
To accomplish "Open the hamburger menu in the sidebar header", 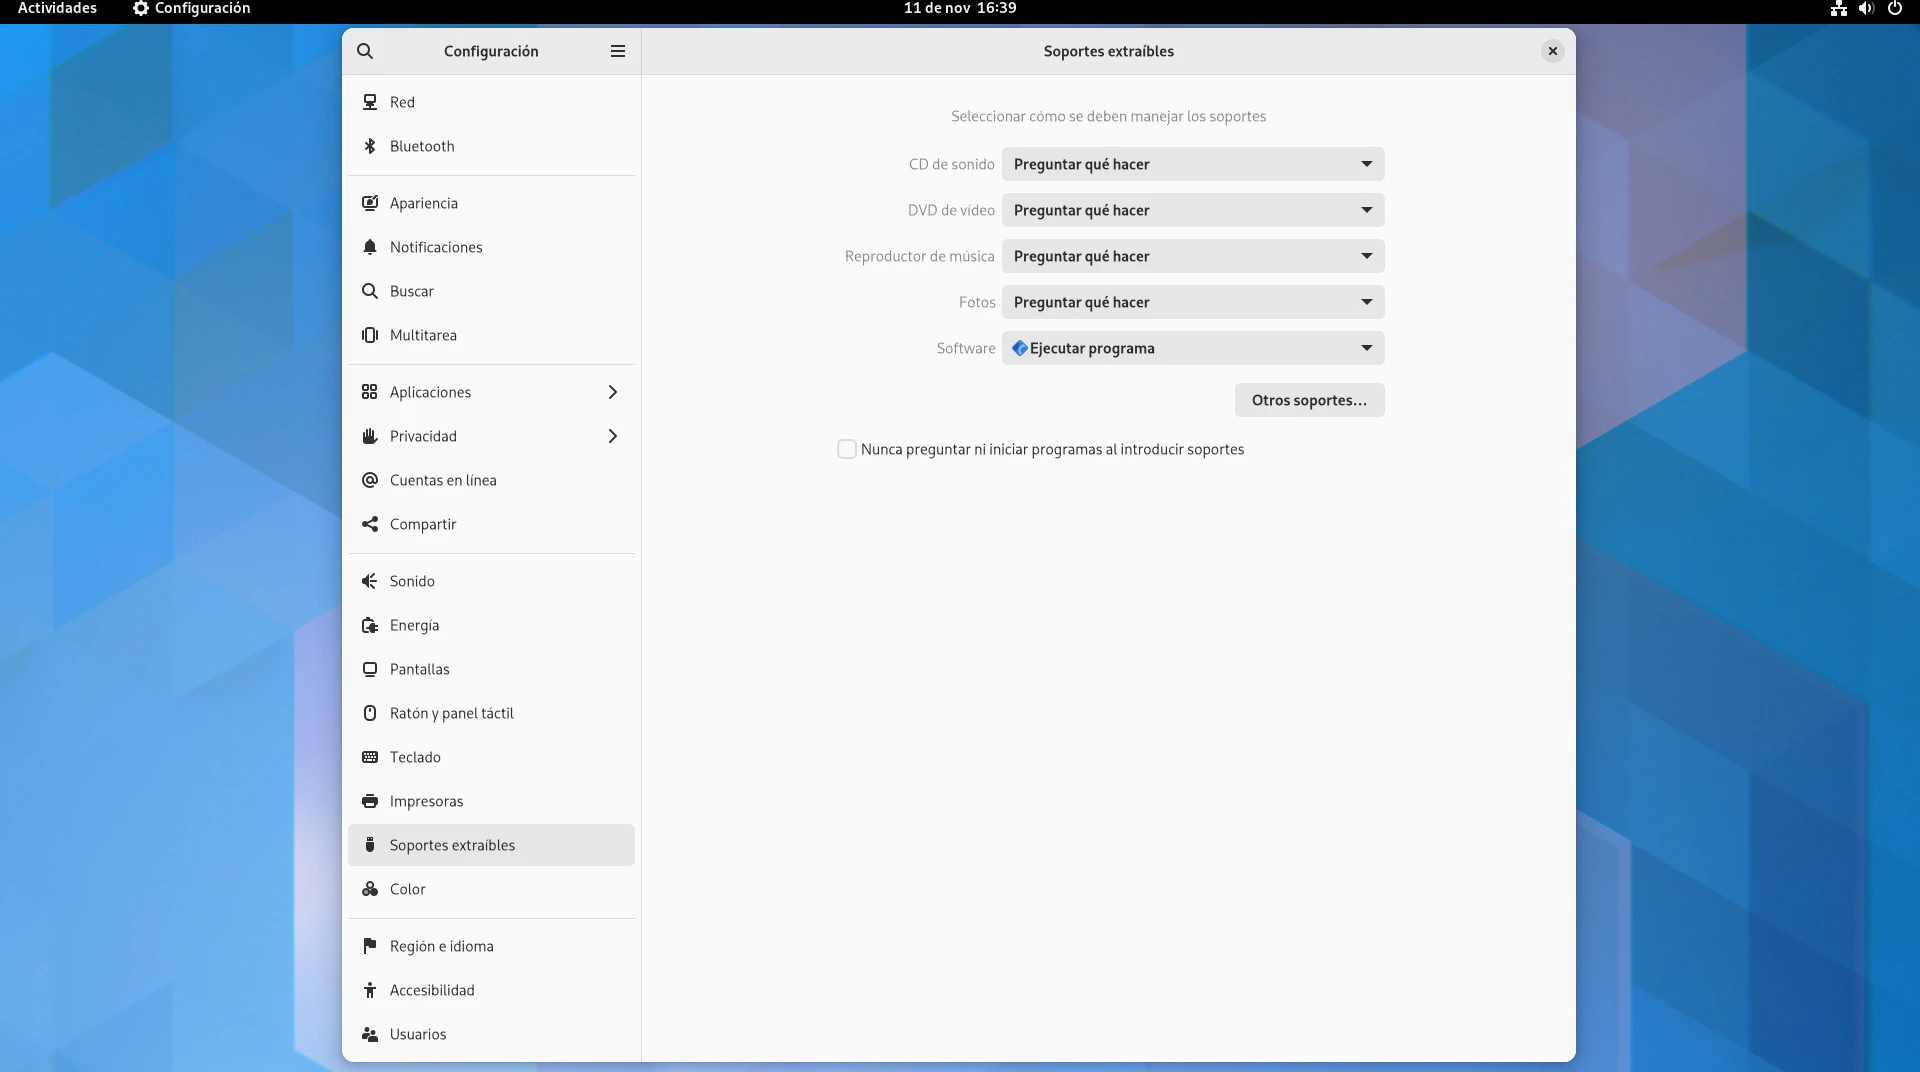I will pos(618,51).
